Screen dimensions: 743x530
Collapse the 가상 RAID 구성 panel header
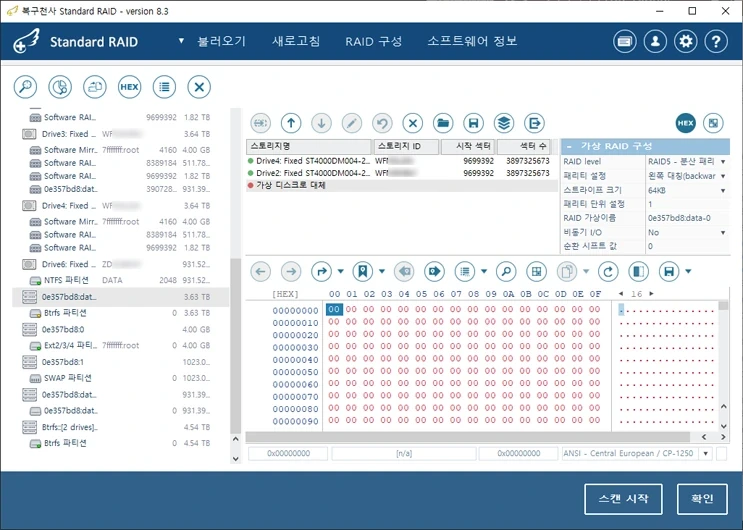point(569,146)
